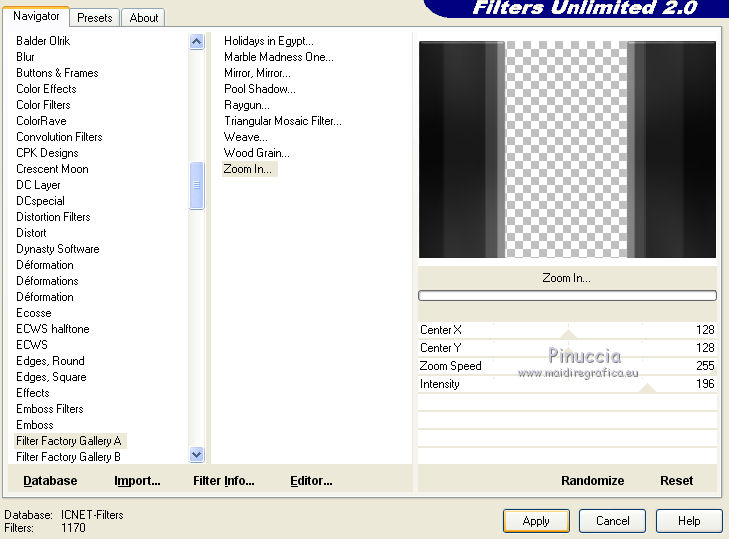Choose Buttons & Frames category
Screen dimensions: 729x539
[57, 73]
